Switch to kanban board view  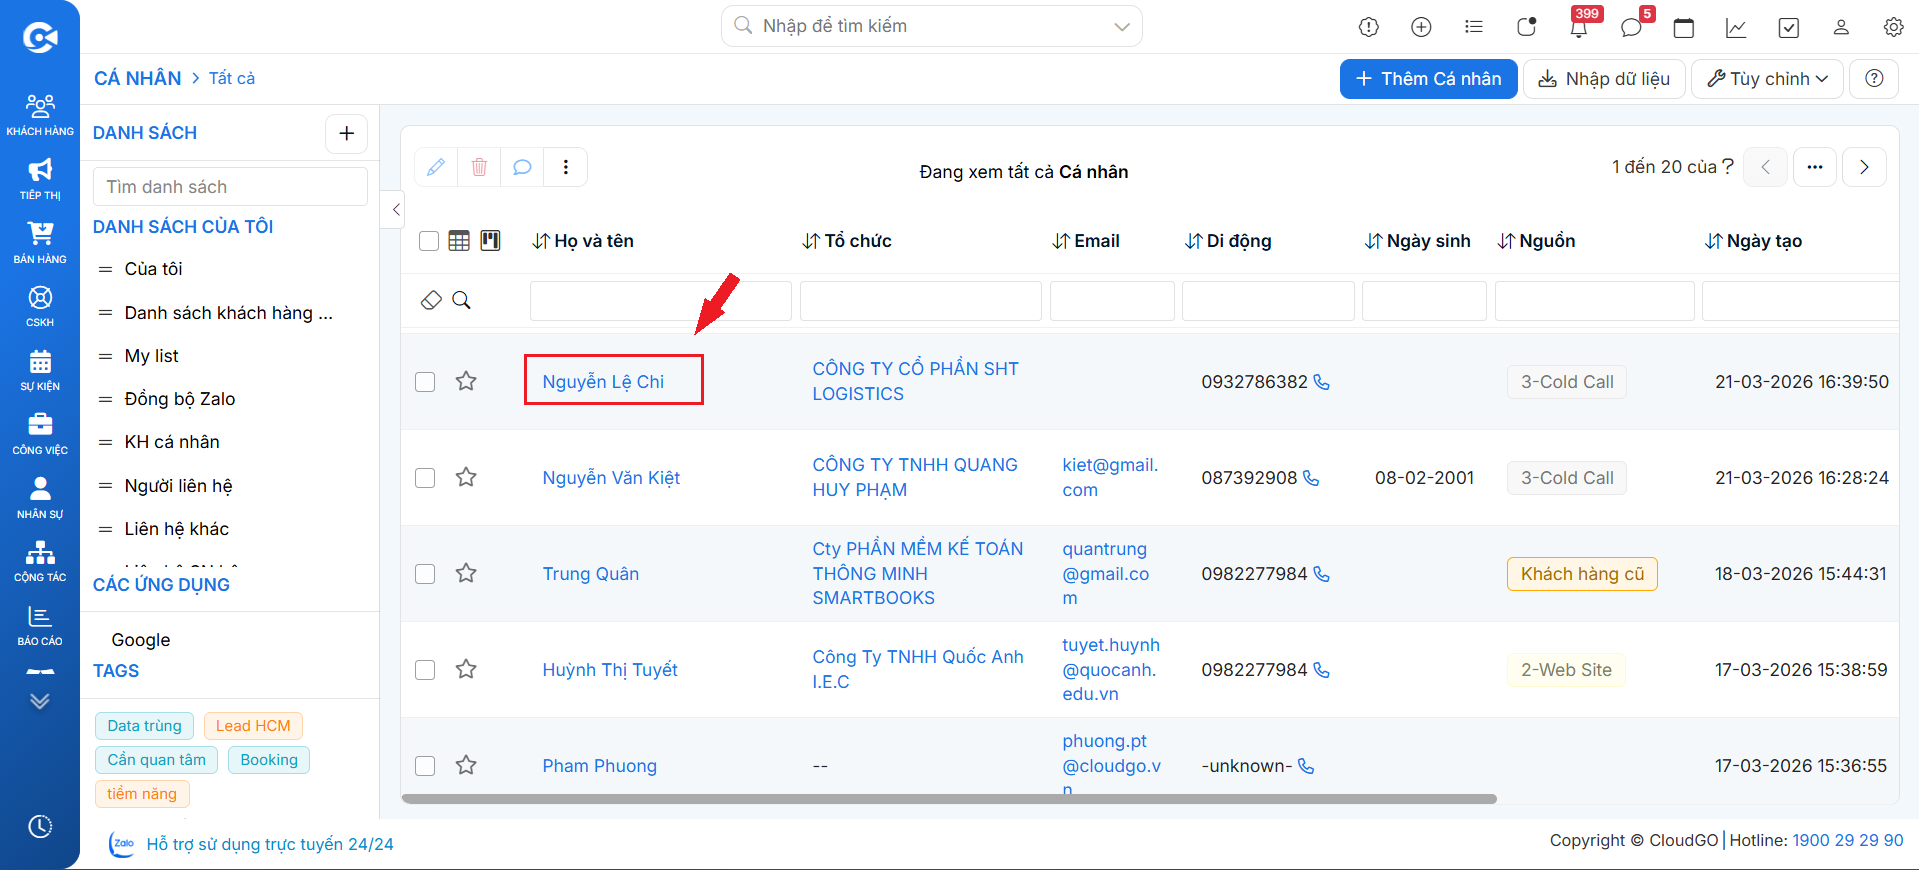click(x=491, y=241)
